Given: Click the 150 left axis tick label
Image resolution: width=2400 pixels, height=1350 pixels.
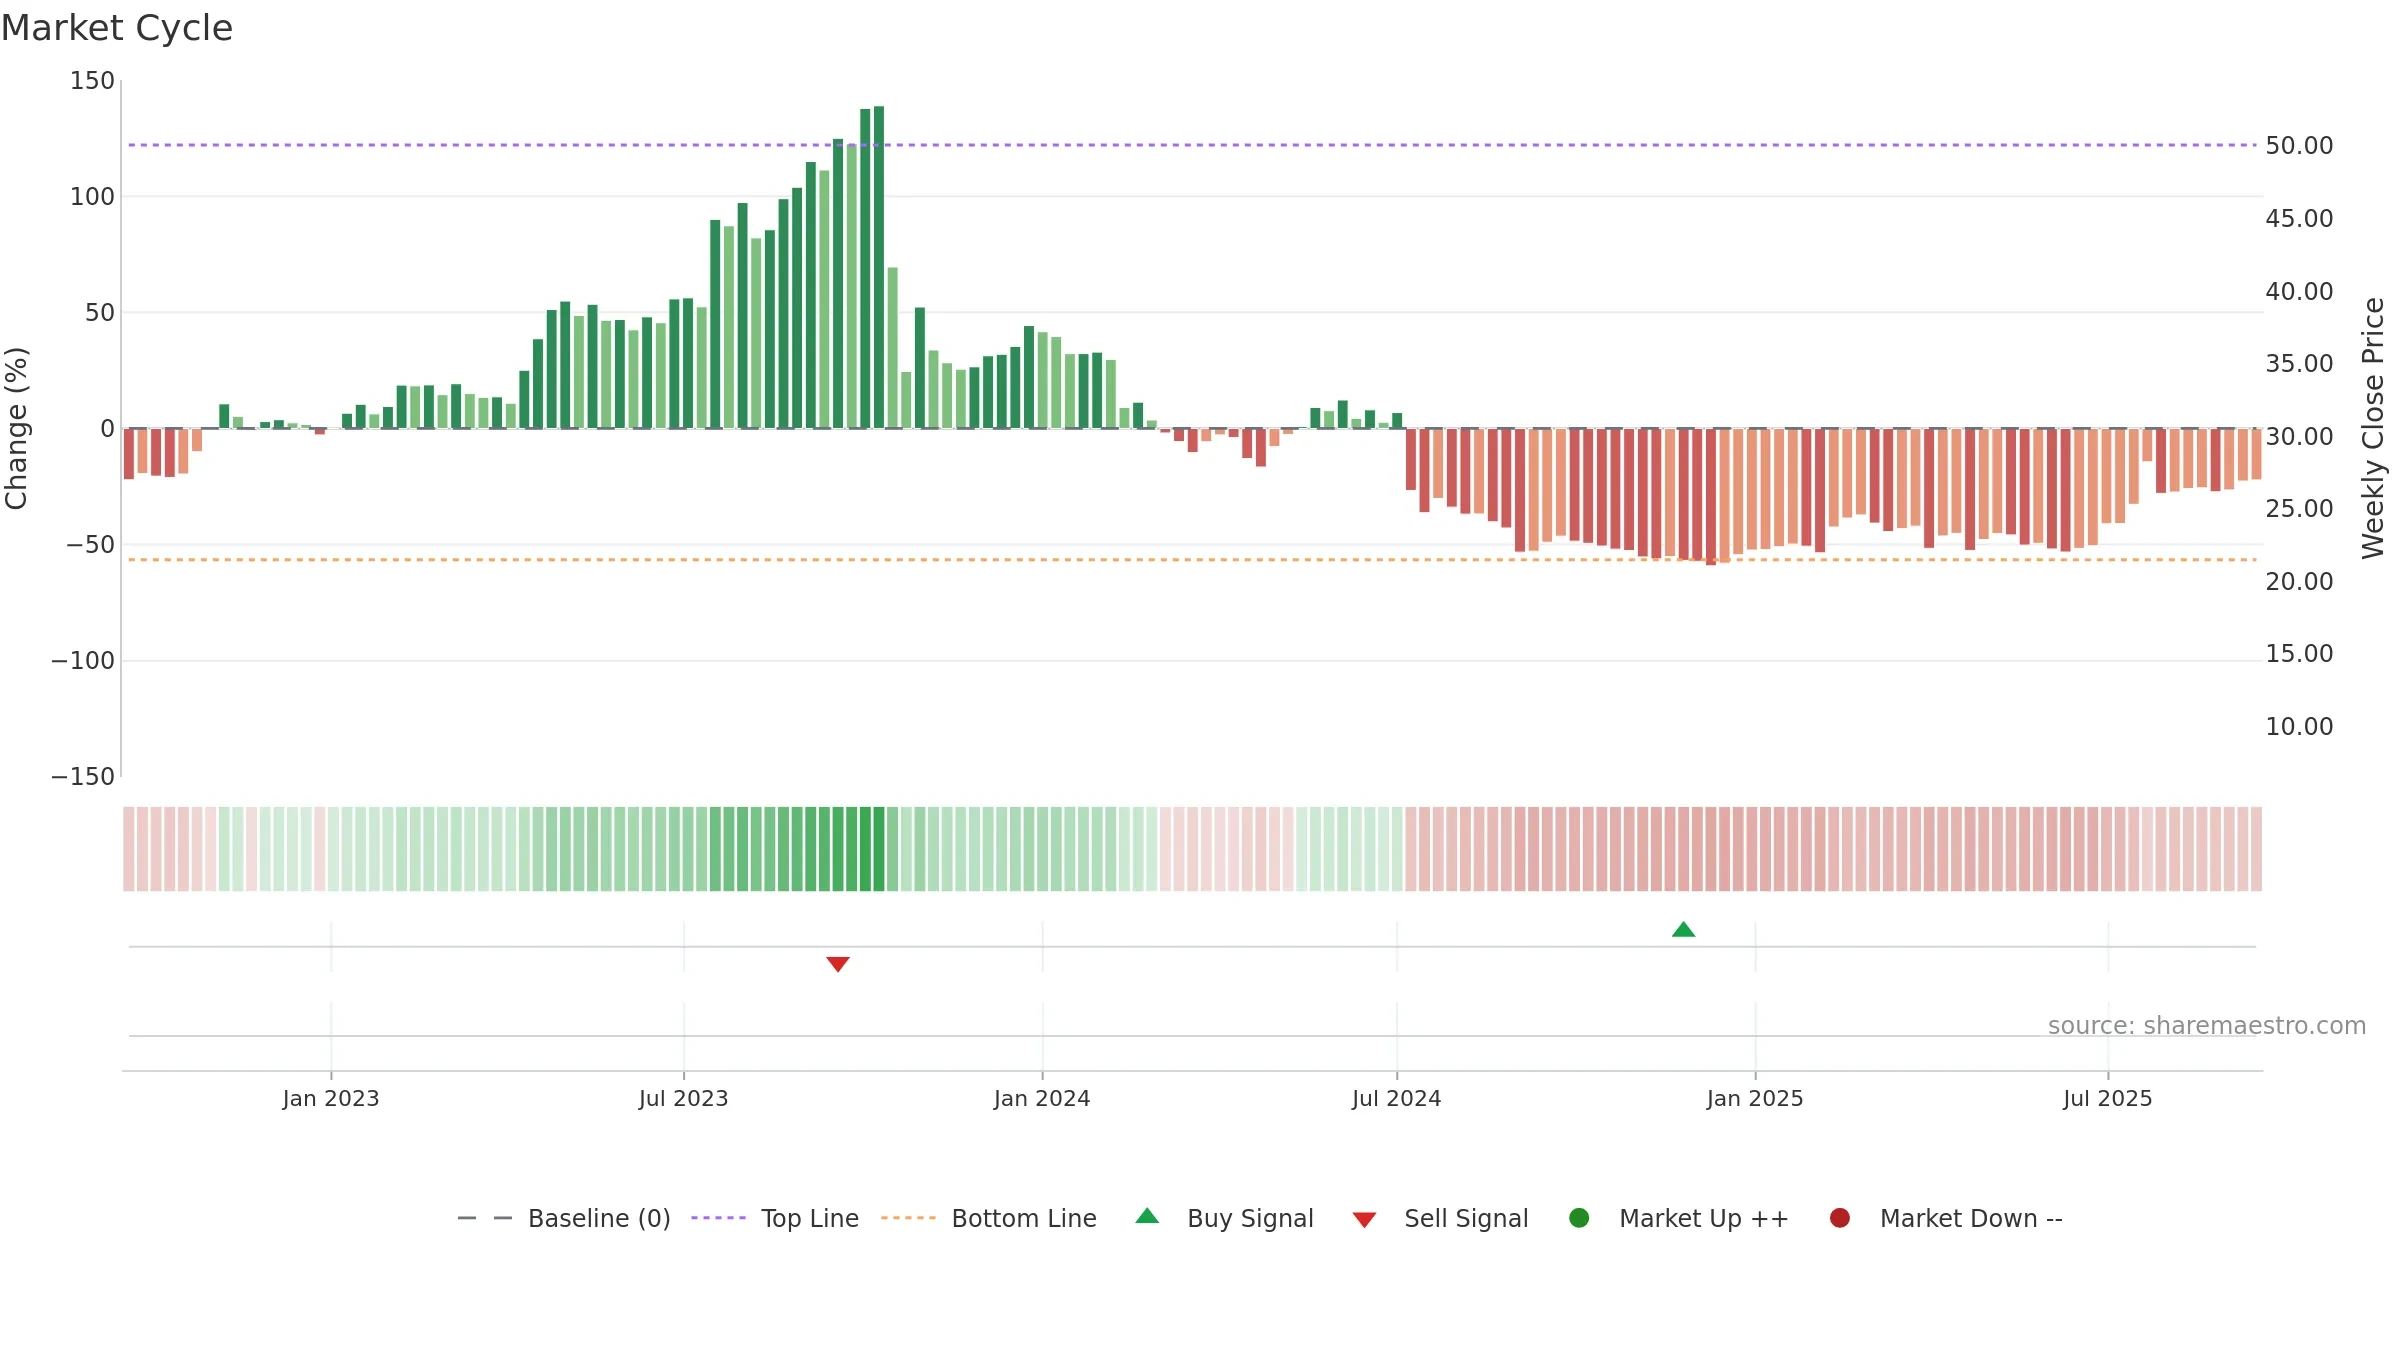Looking at the screenshot, I should [92, 81].
